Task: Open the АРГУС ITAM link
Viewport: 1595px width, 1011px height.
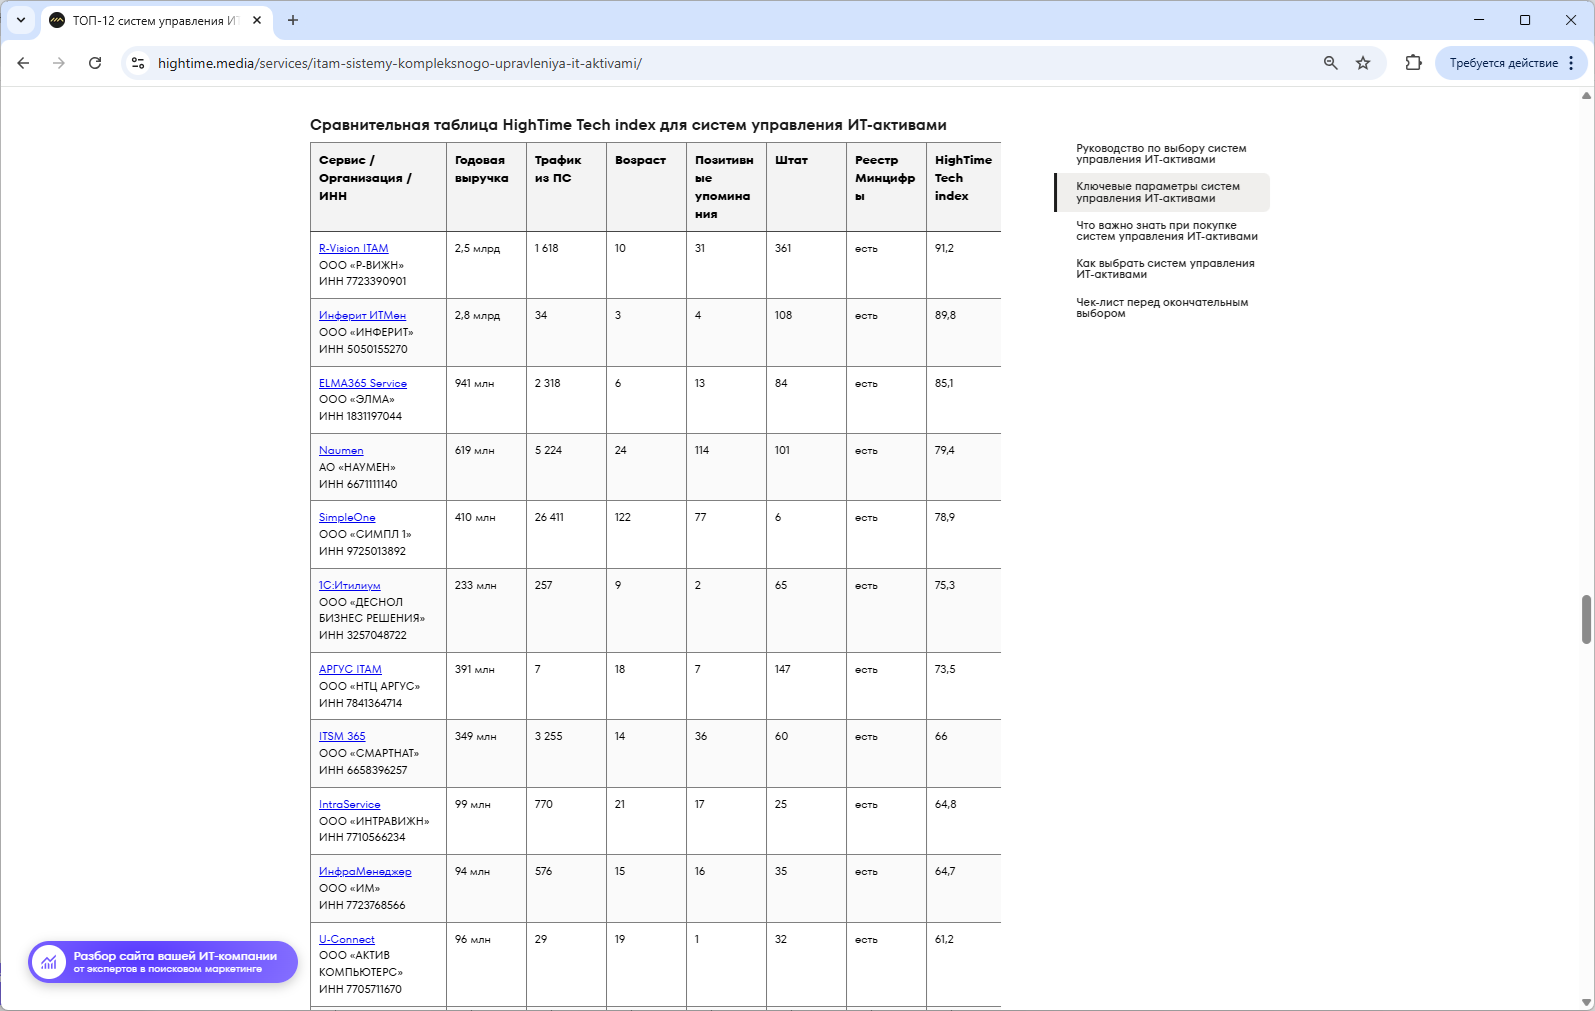Action: click(x=350, y=669)
